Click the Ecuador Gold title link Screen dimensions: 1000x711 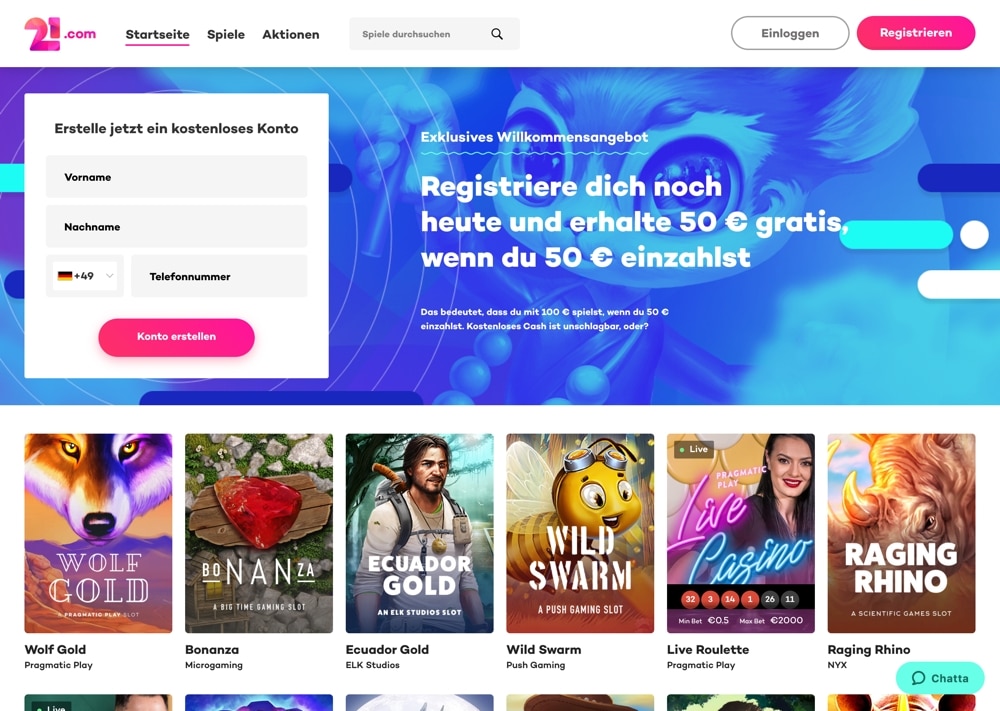tap(387, 650)
